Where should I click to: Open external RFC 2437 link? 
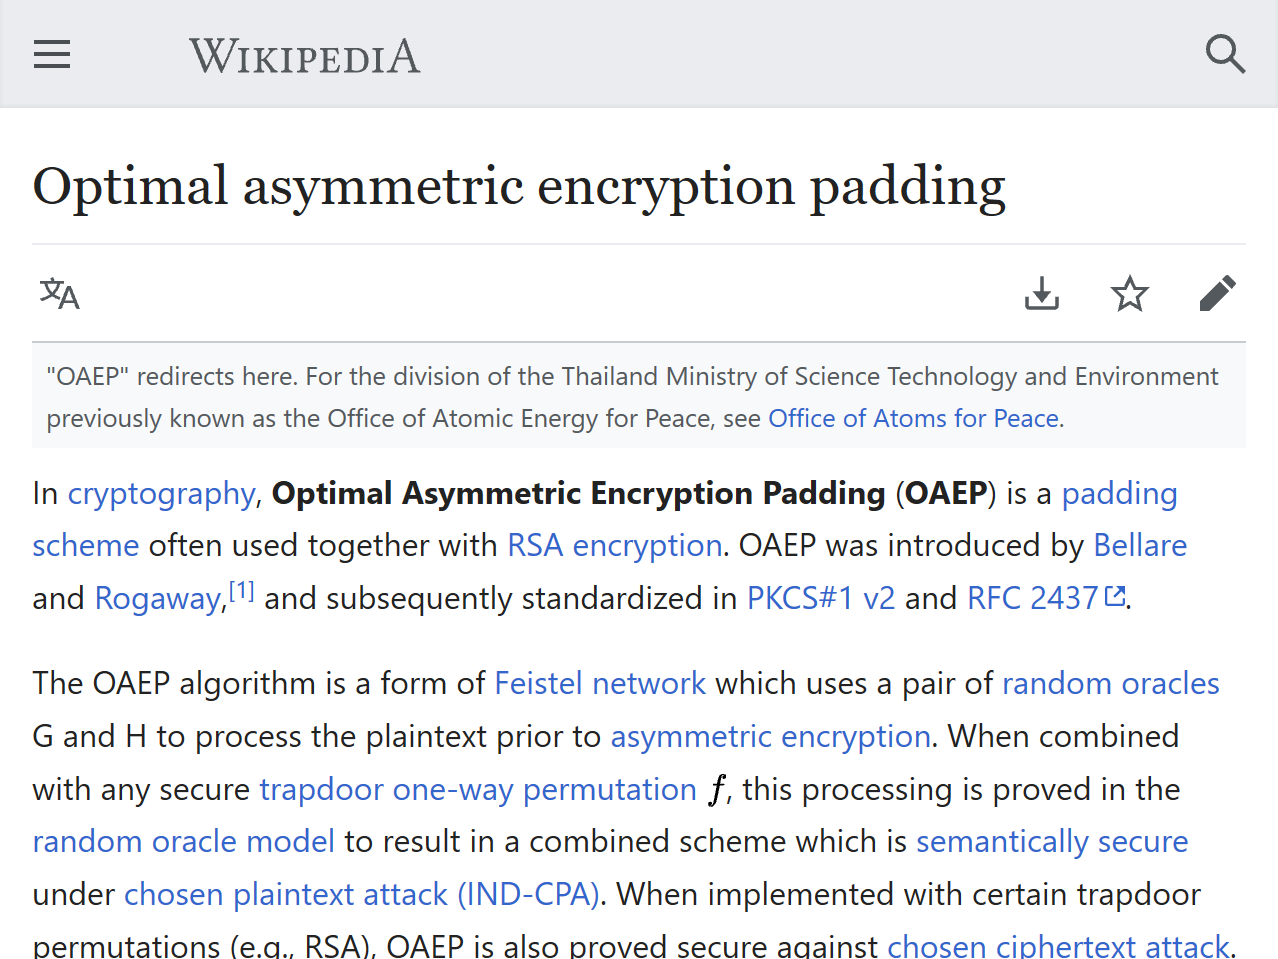click(1046, 598)
